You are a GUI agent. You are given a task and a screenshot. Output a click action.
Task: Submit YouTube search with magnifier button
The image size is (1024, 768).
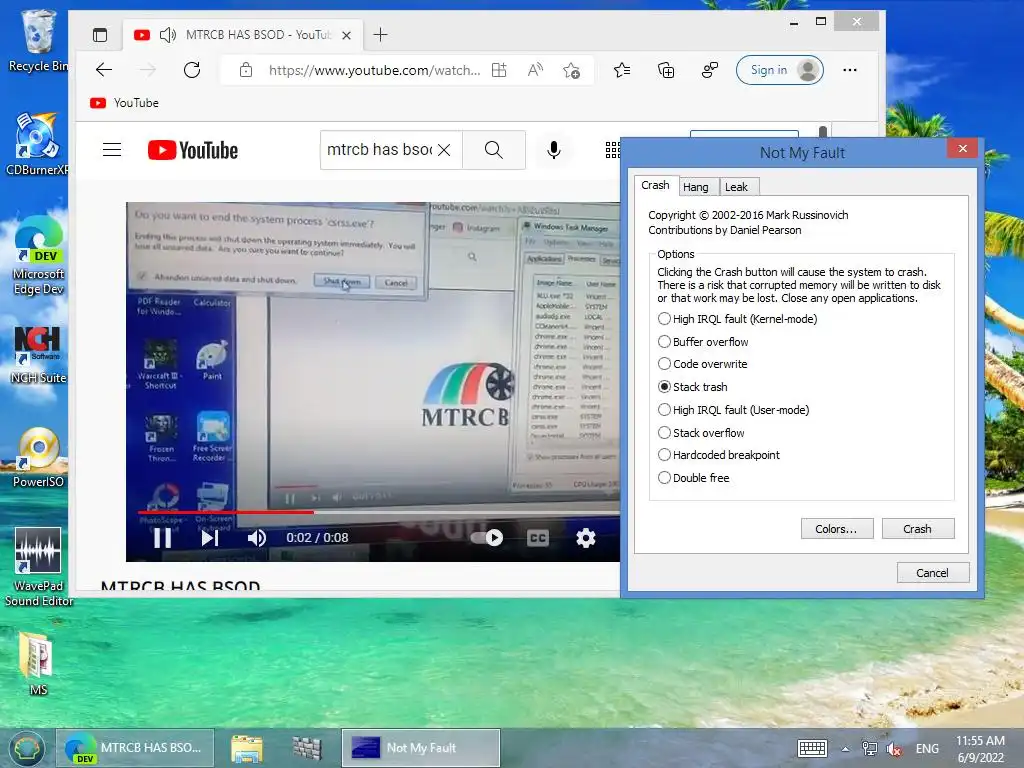(x=494, y=150)
